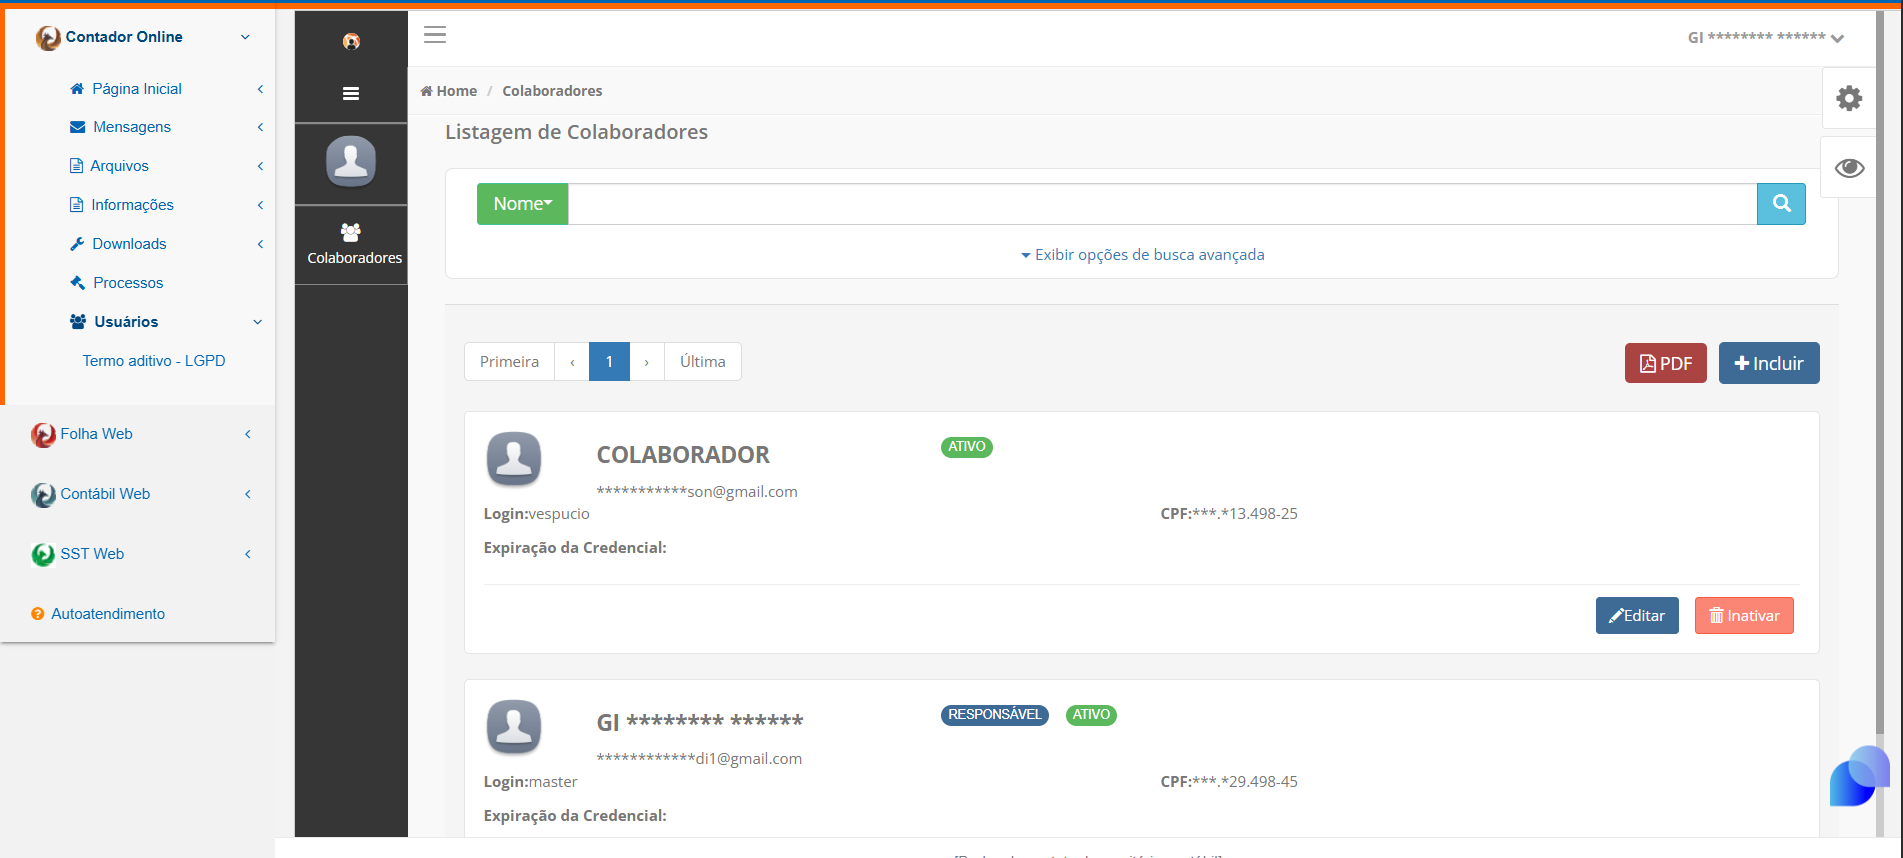The height and width of the screenshot is (858, 1903).
Task: Select the Colaboradores item in dark panel
Action: pos(353,245)
